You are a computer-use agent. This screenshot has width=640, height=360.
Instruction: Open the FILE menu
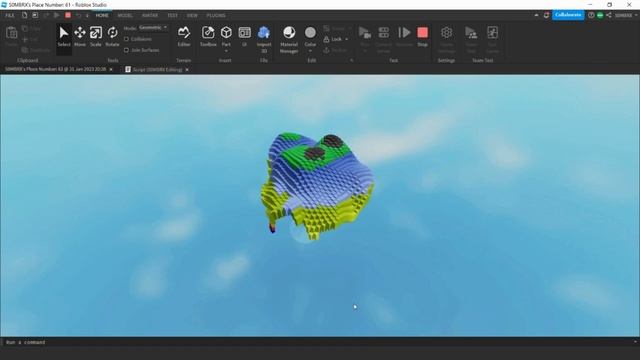[10, 15]
